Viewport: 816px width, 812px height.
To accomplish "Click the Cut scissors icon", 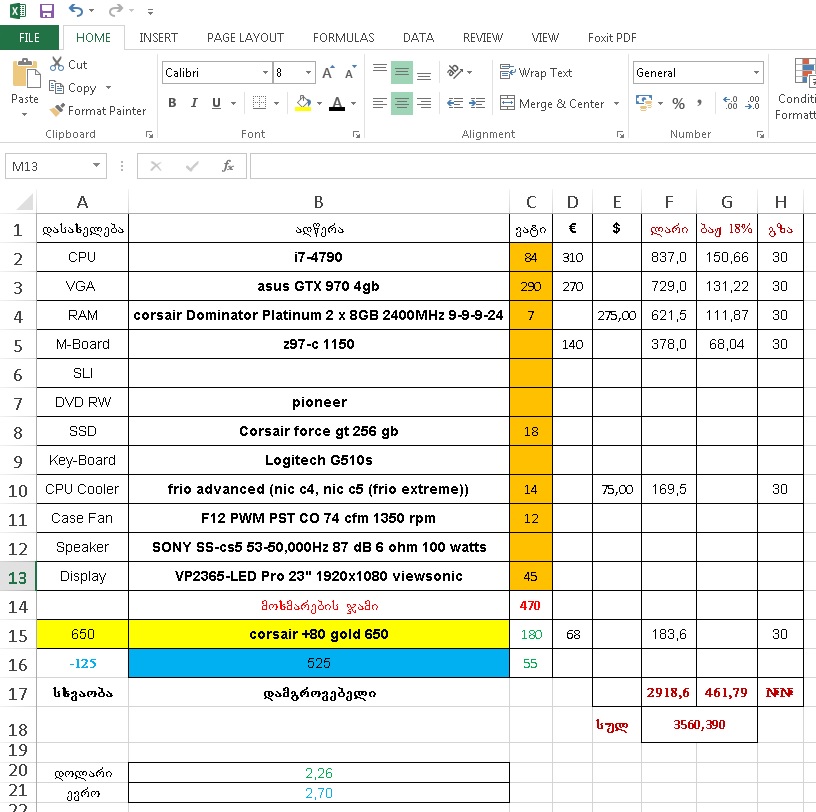I will (57, 64).
